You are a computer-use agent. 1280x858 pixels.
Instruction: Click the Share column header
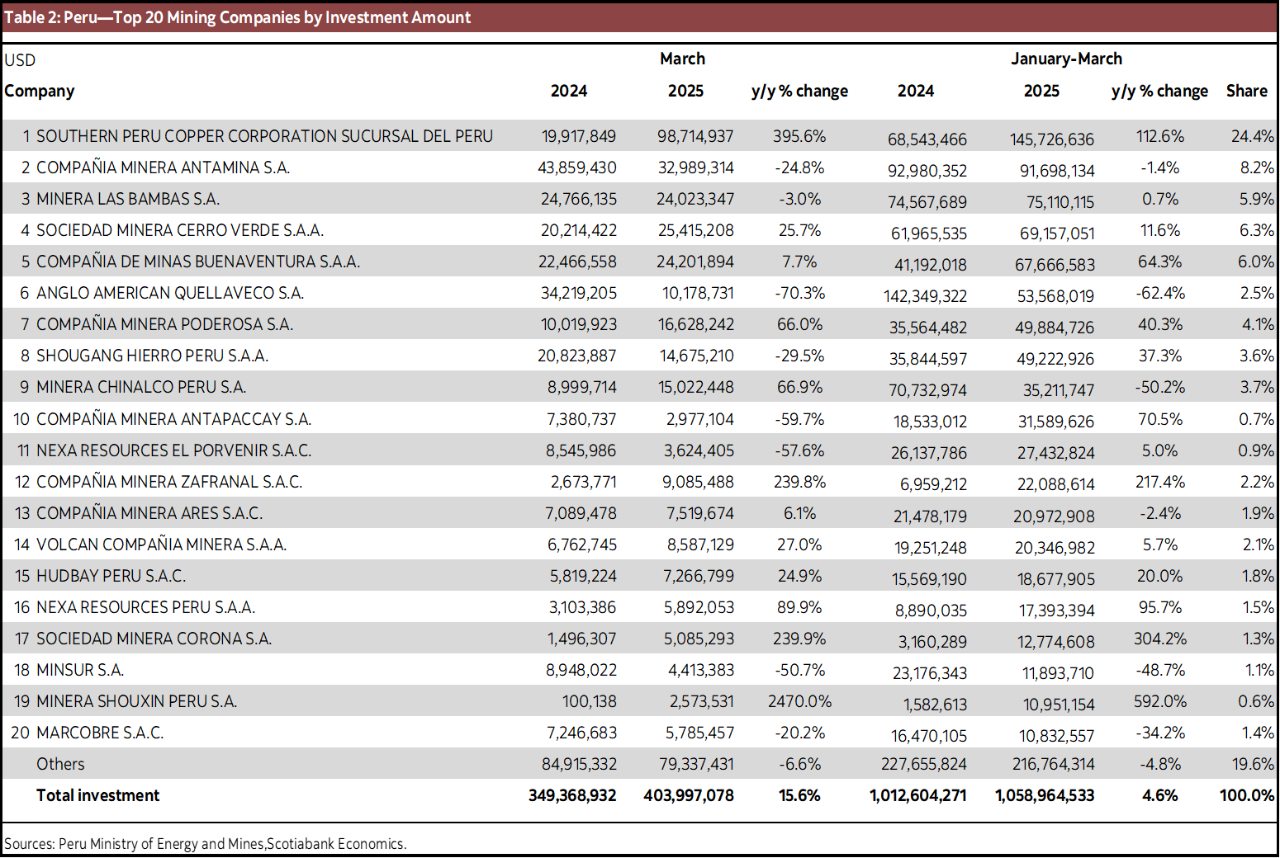[x=1247, y=90]
